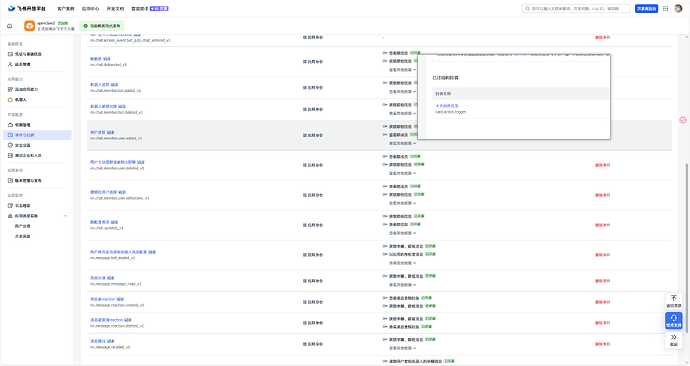690x366 pixels.
Task: Delete the im.message.recalled_v1 event
Action: tap(602, 344)
